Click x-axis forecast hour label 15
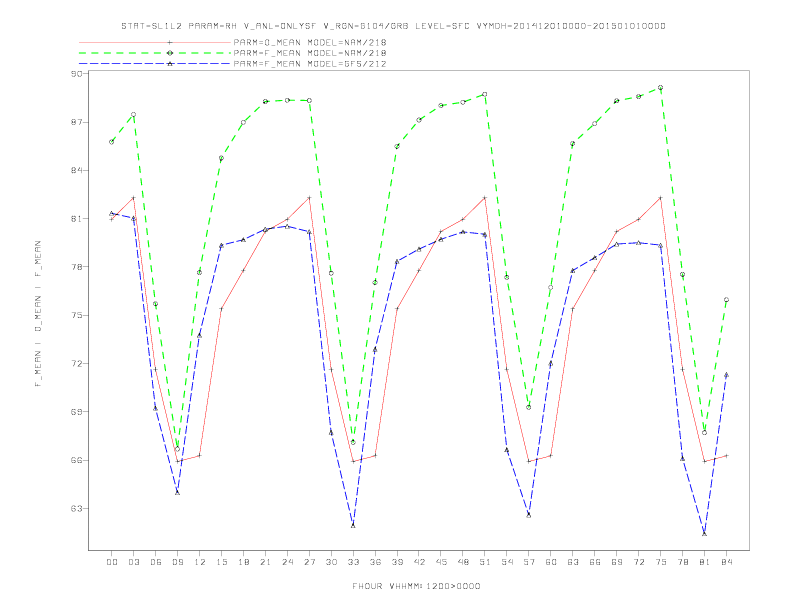 [x=221, y=562]
